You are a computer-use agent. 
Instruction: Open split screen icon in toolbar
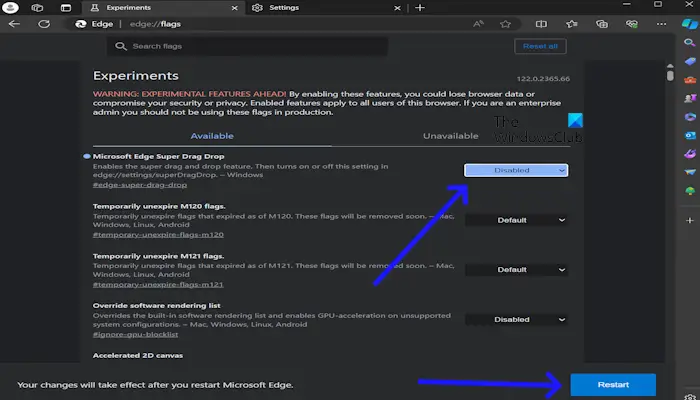(x=541, y=24)
